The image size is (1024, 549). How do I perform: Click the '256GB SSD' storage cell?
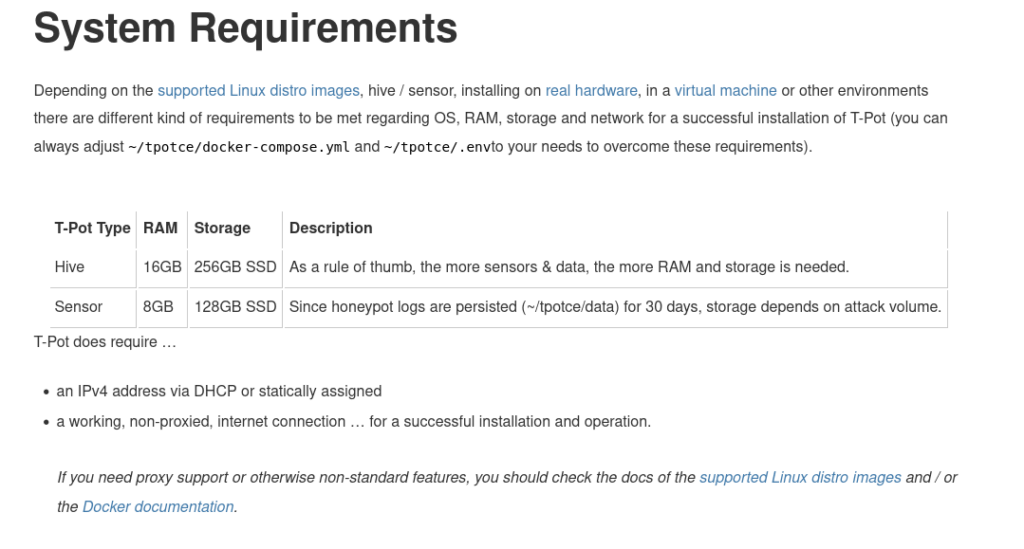[235, 267]
